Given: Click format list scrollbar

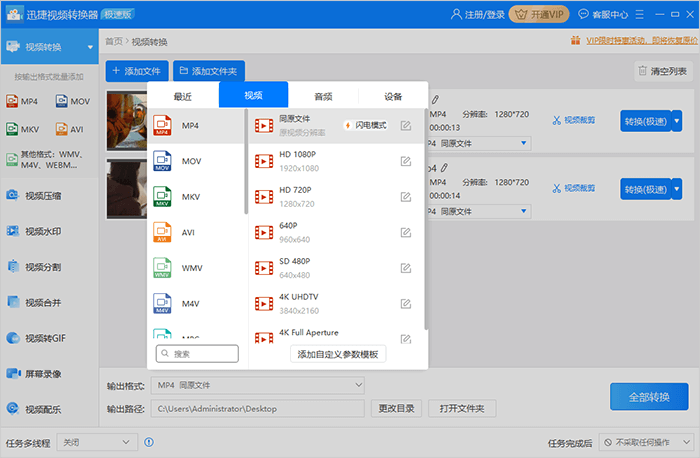Looking at the screenshot, I should pyautogui.click(x=246, y=161).
